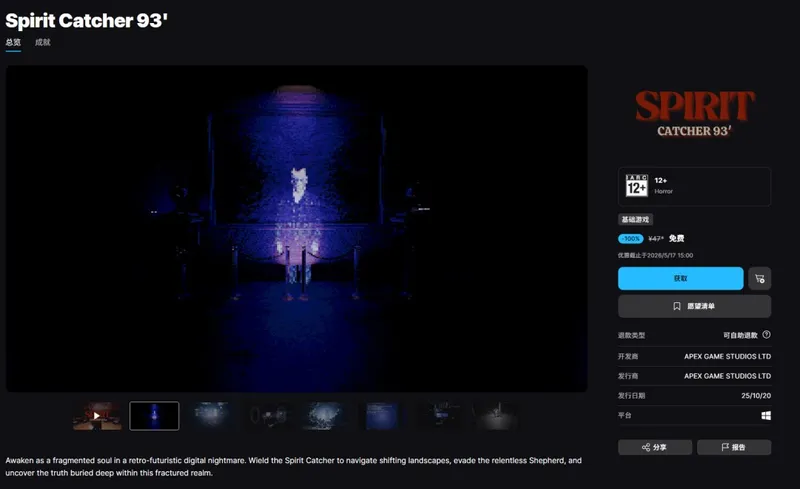Report the game with 报告 flag button
800x489 pixels.
[x=734, y=447]
